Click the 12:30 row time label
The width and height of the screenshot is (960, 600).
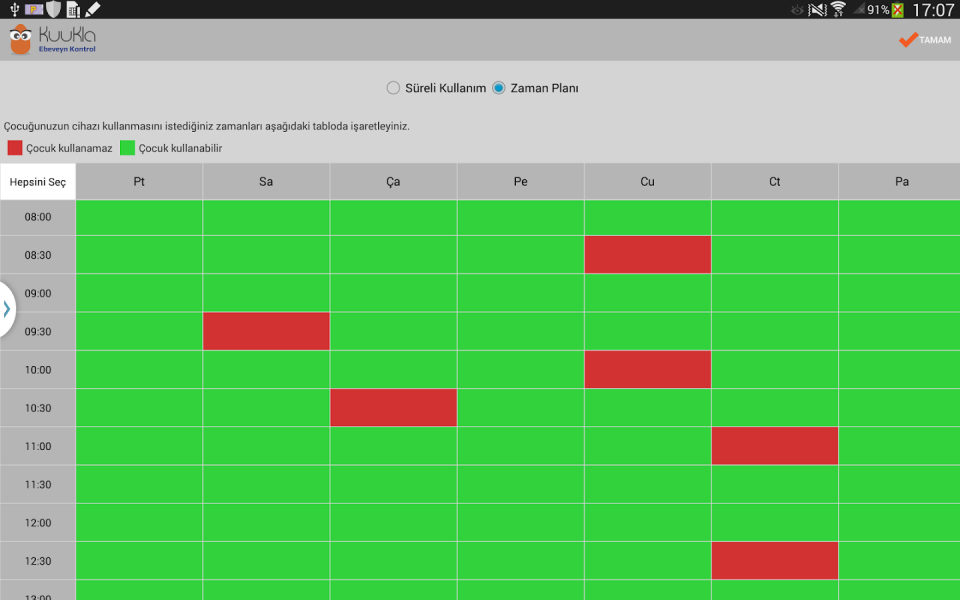38,561
